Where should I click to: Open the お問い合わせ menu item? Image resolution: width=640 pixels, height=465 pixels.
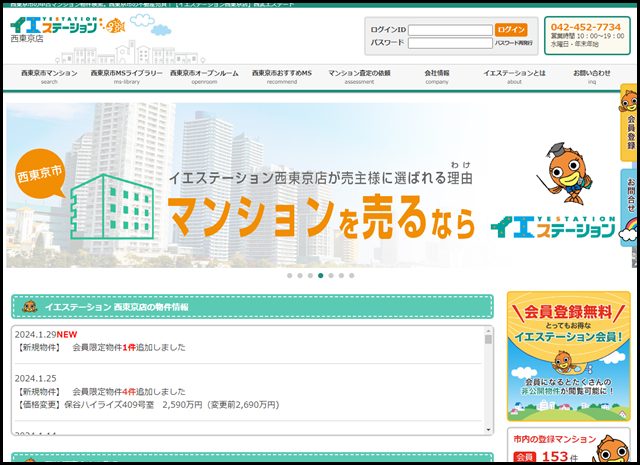pyautogui.click(x=592, y=76)
